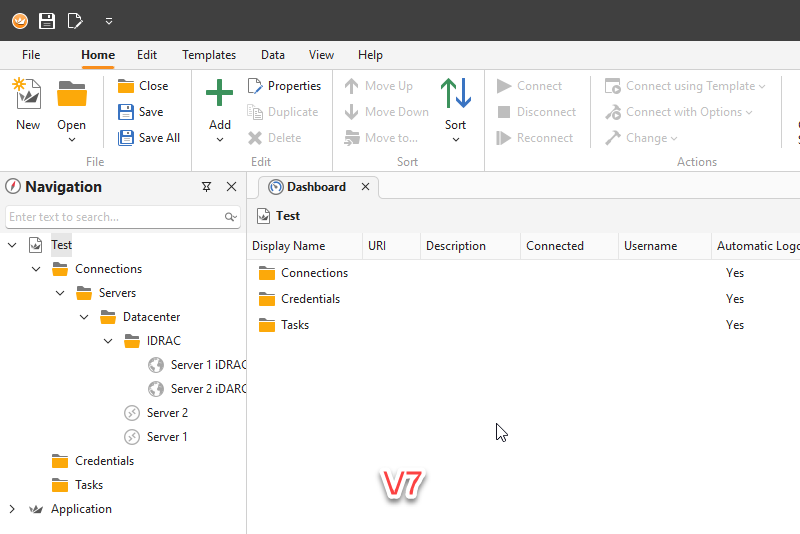This screenshot has width=800, height=534.
Task: Open the File menu
Action: (31, 55)
